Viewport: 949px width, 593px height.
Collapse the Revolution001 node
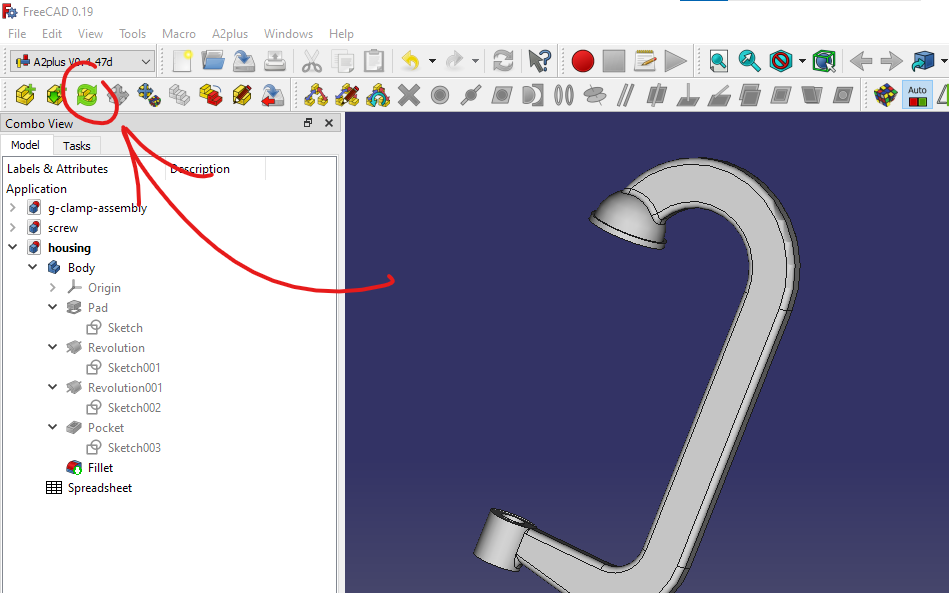coord(53,387)
